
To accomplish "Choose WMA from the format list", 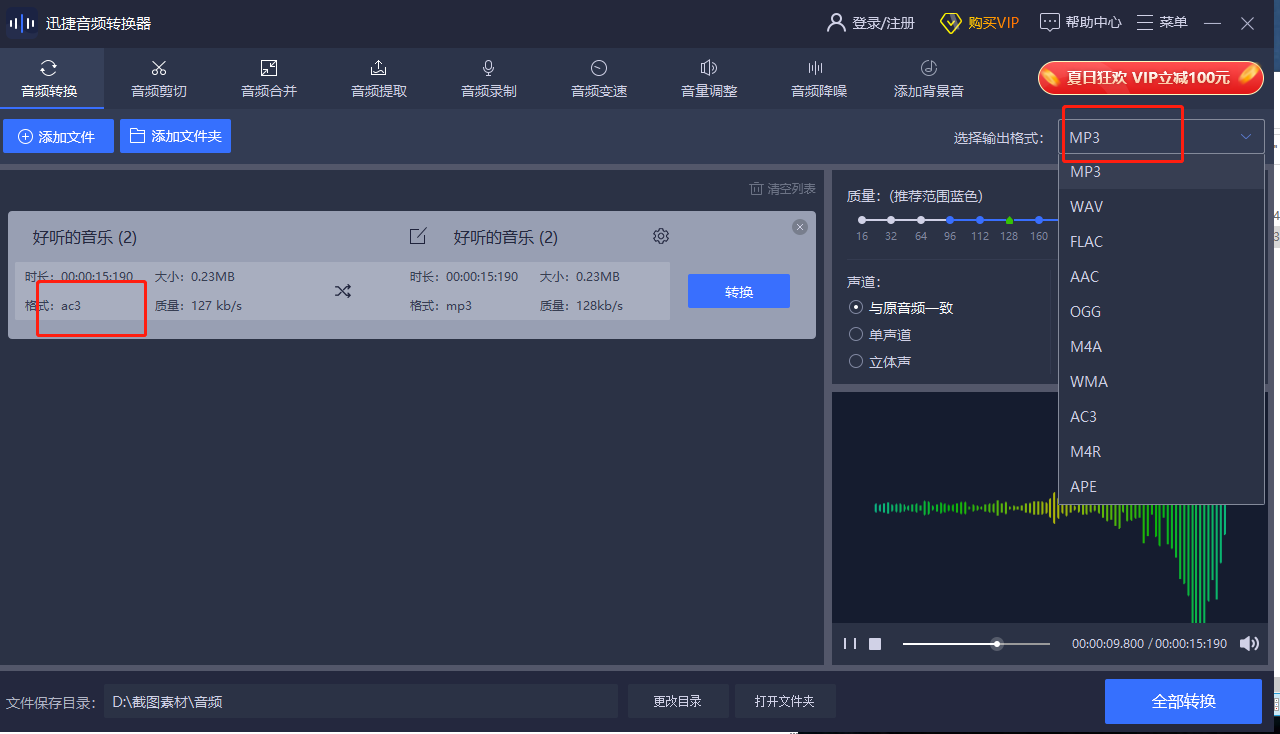I will point(1161,382).
